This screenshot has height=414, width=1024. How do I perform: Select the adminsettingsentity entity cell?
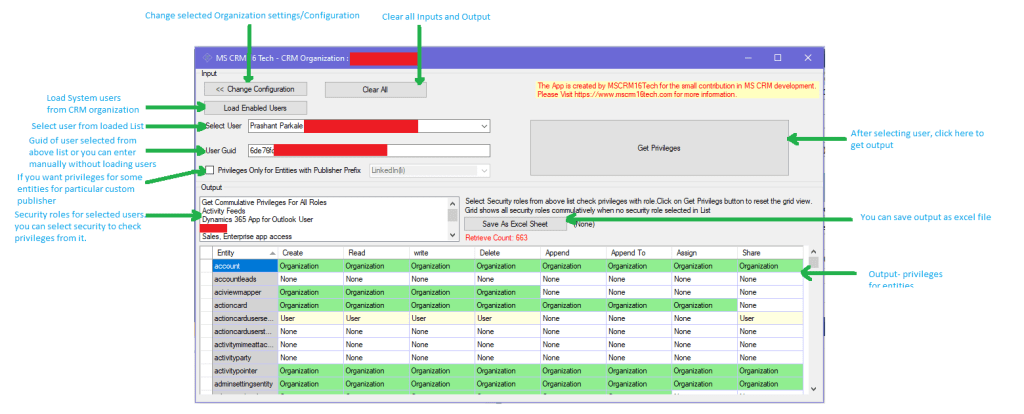tap(245, 383)
